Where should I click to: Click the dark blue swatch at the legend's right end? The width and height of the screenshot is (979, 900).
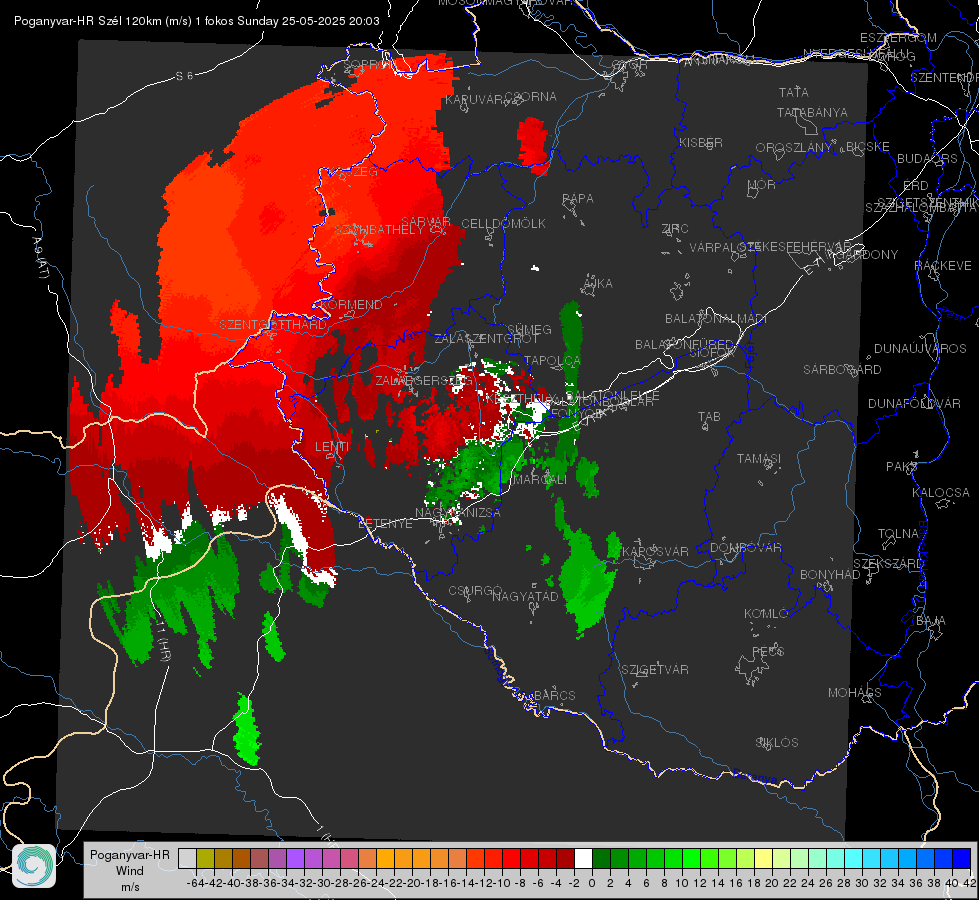click(x=963, y=859)
